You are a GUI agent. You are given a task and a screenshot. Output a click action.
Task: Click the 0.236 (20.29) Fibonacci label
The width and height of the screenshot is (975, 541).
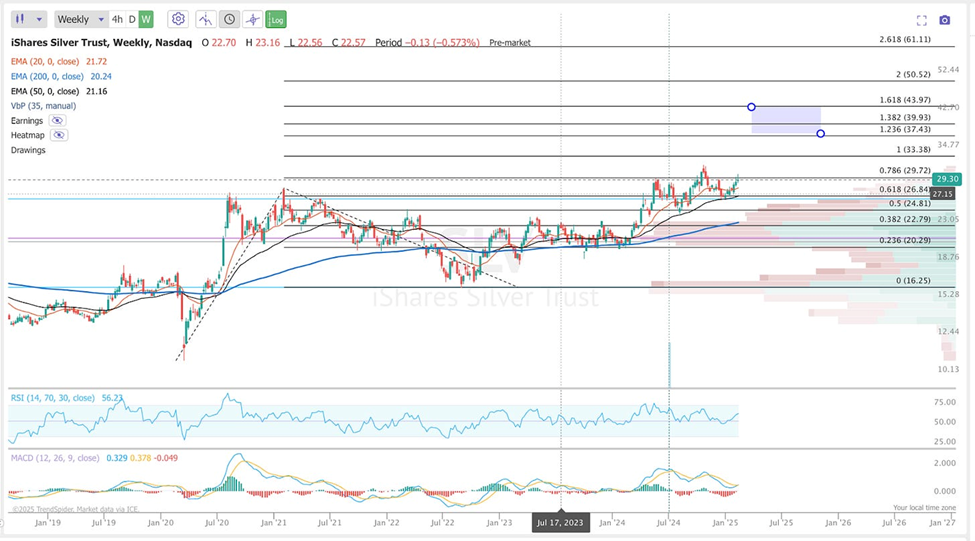point(905,241)
